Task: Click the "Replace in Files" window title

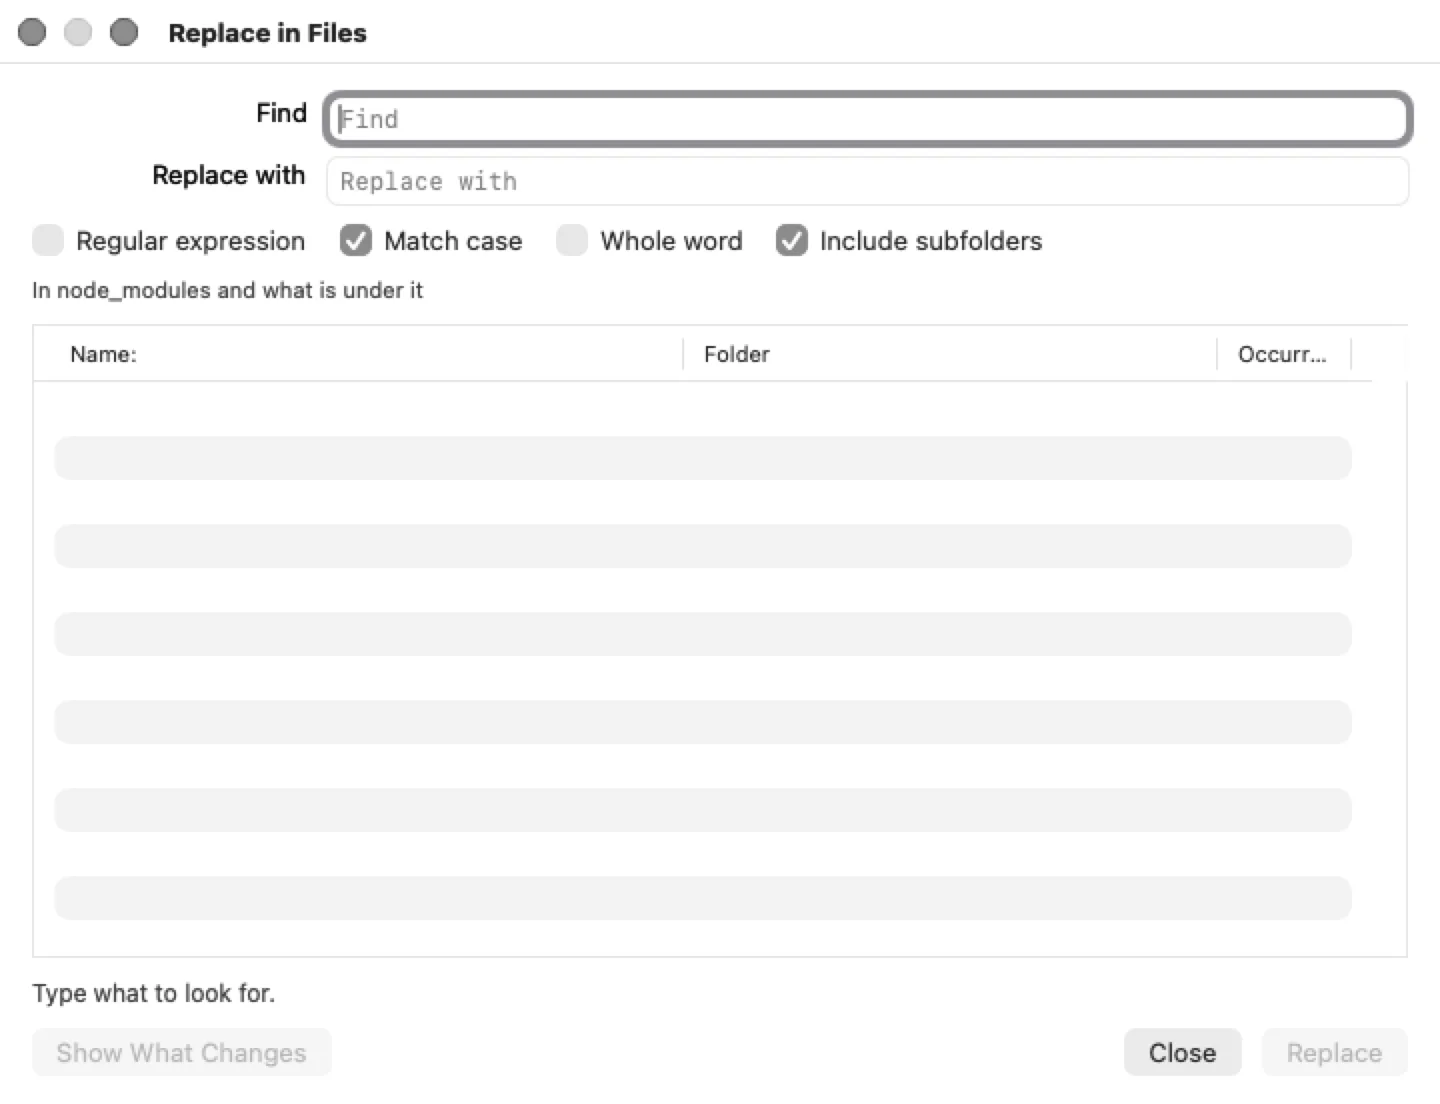Action: pos(267,33)
